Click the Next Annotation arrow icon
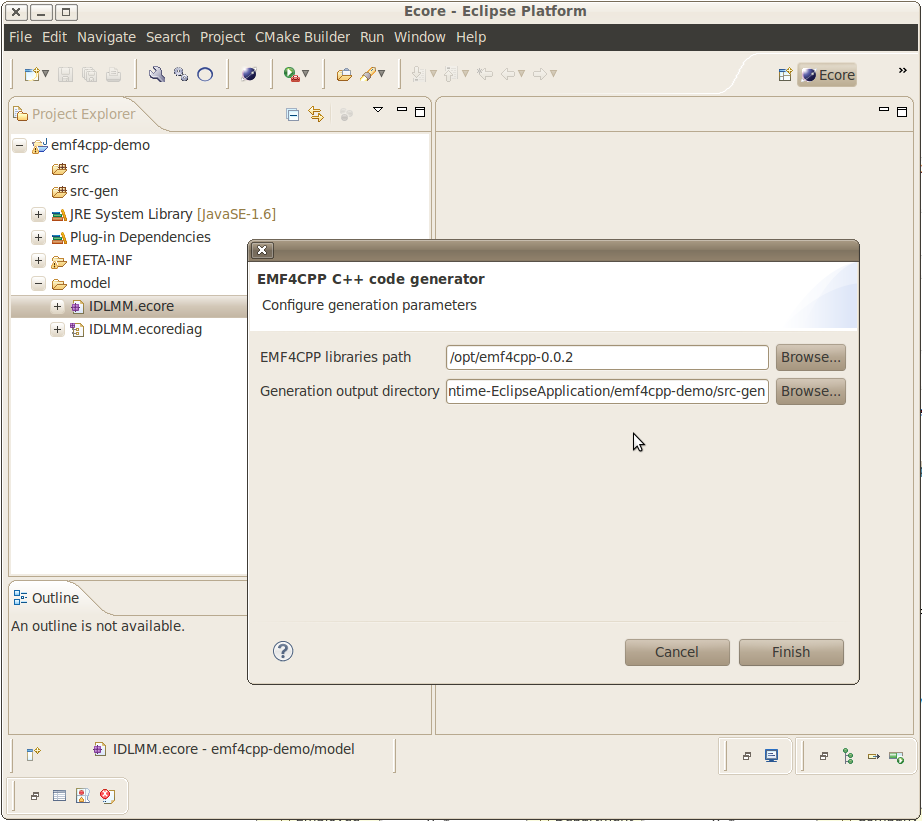The width and height of the screenshot is (922, 821). tap(418, 74)
